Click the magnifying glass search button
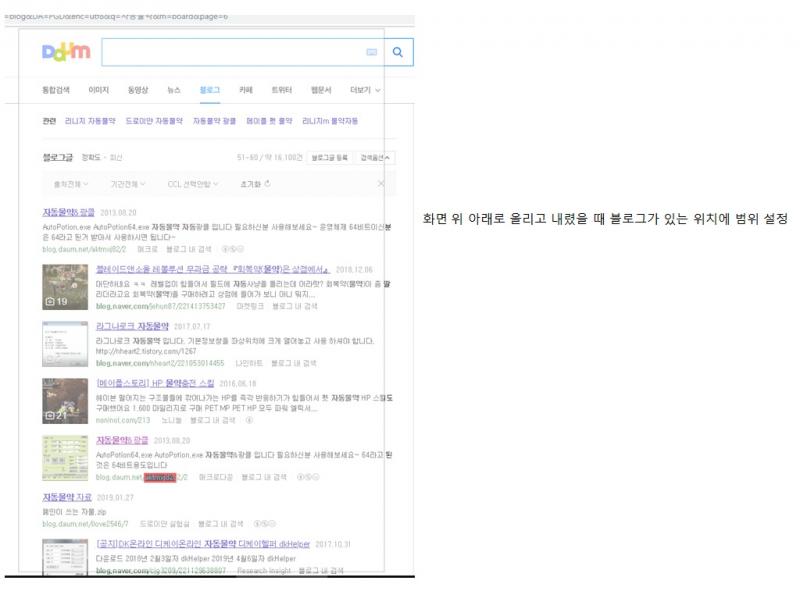 click(x=397, y=53)
